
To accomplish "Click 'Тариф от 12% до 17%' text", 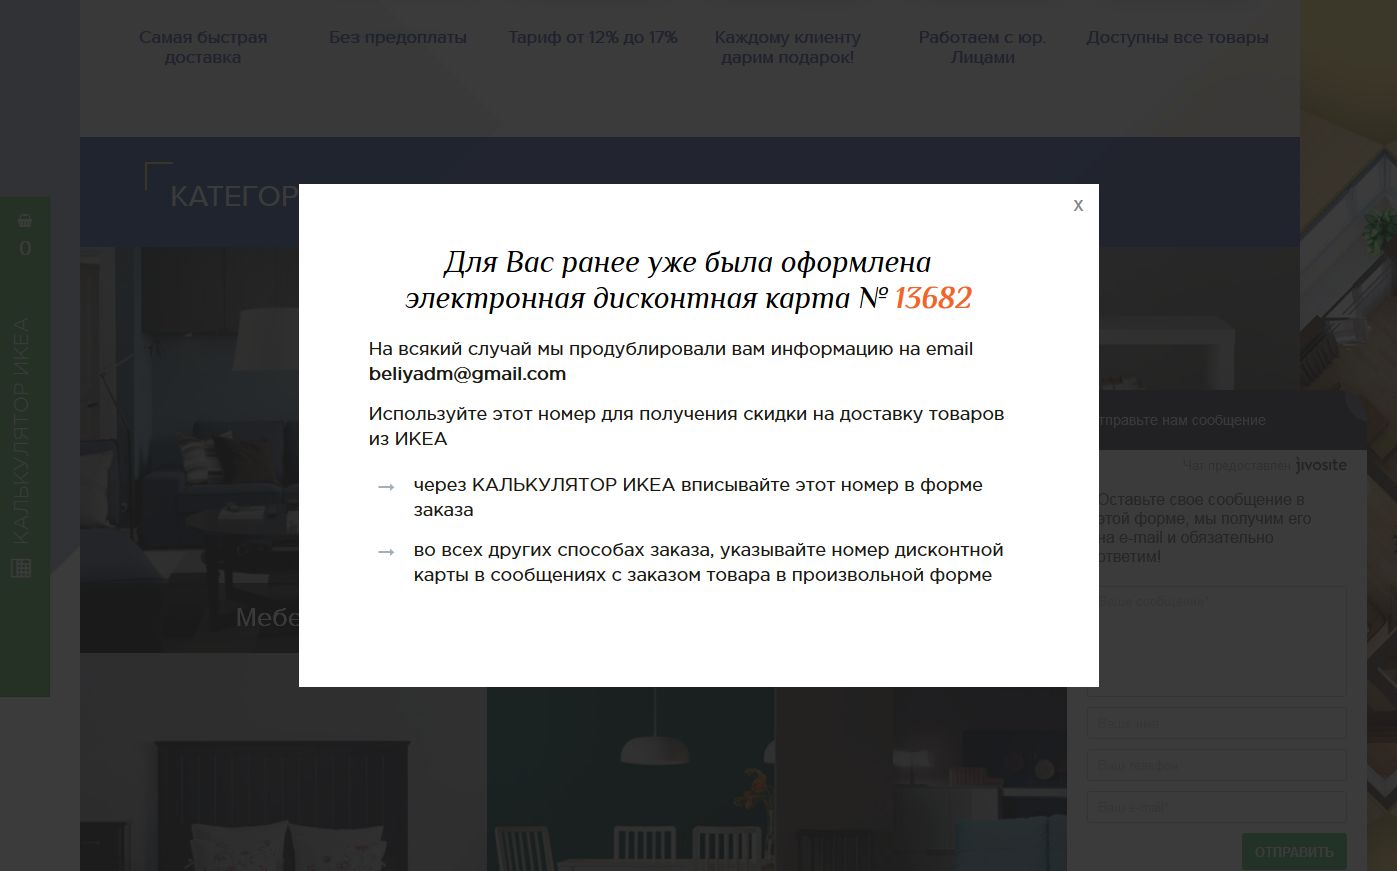I will [x=593, y=37].
